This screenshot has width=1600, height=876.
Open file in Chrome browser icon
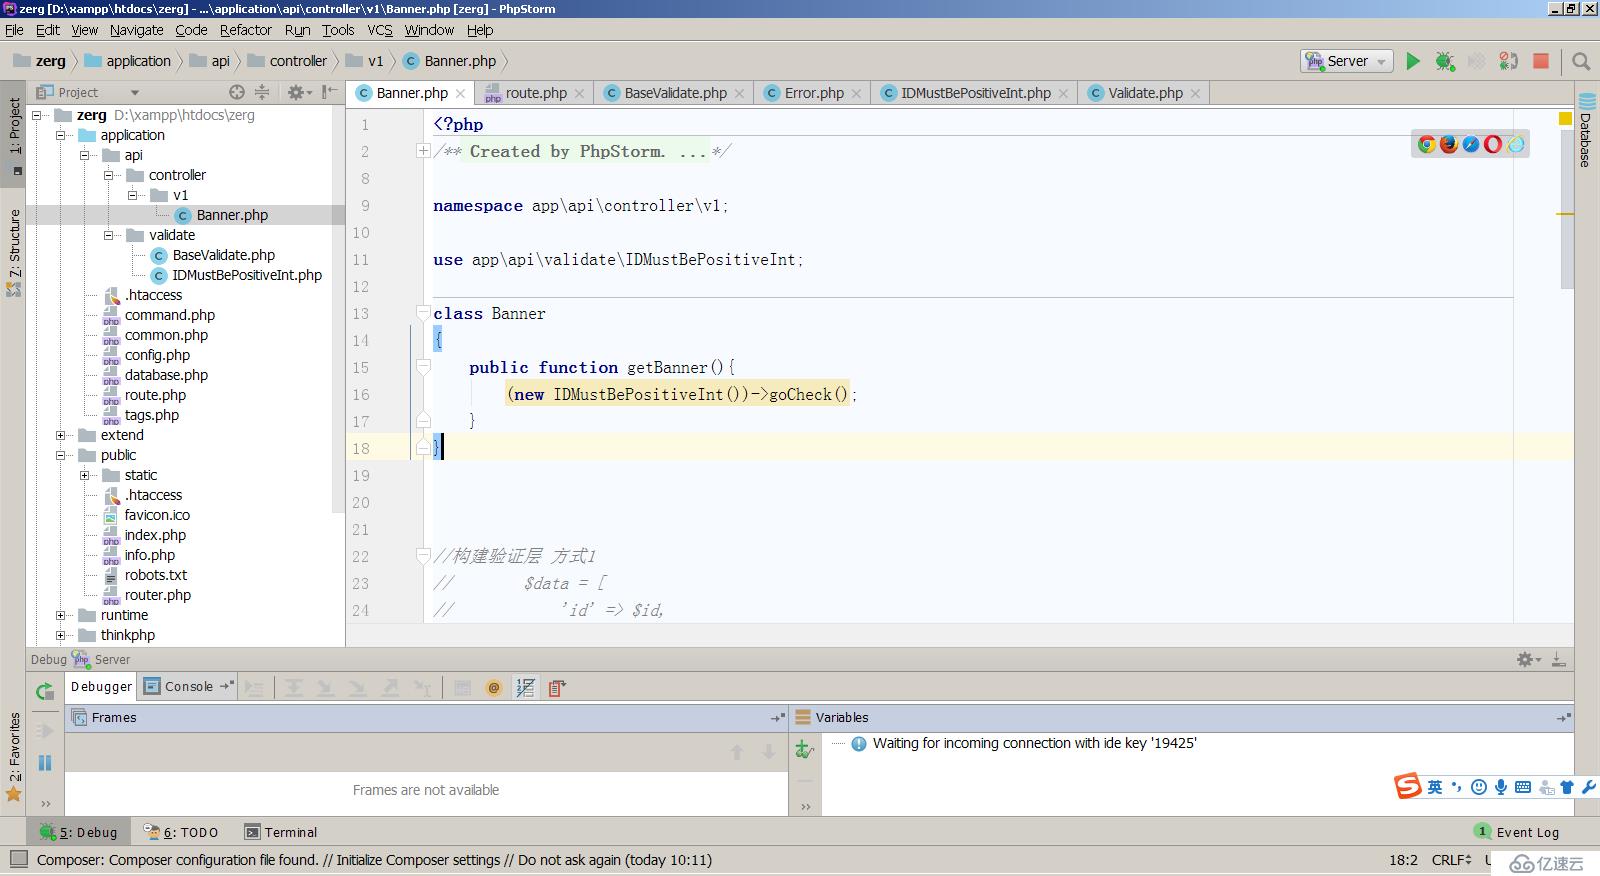(1427, 144)
